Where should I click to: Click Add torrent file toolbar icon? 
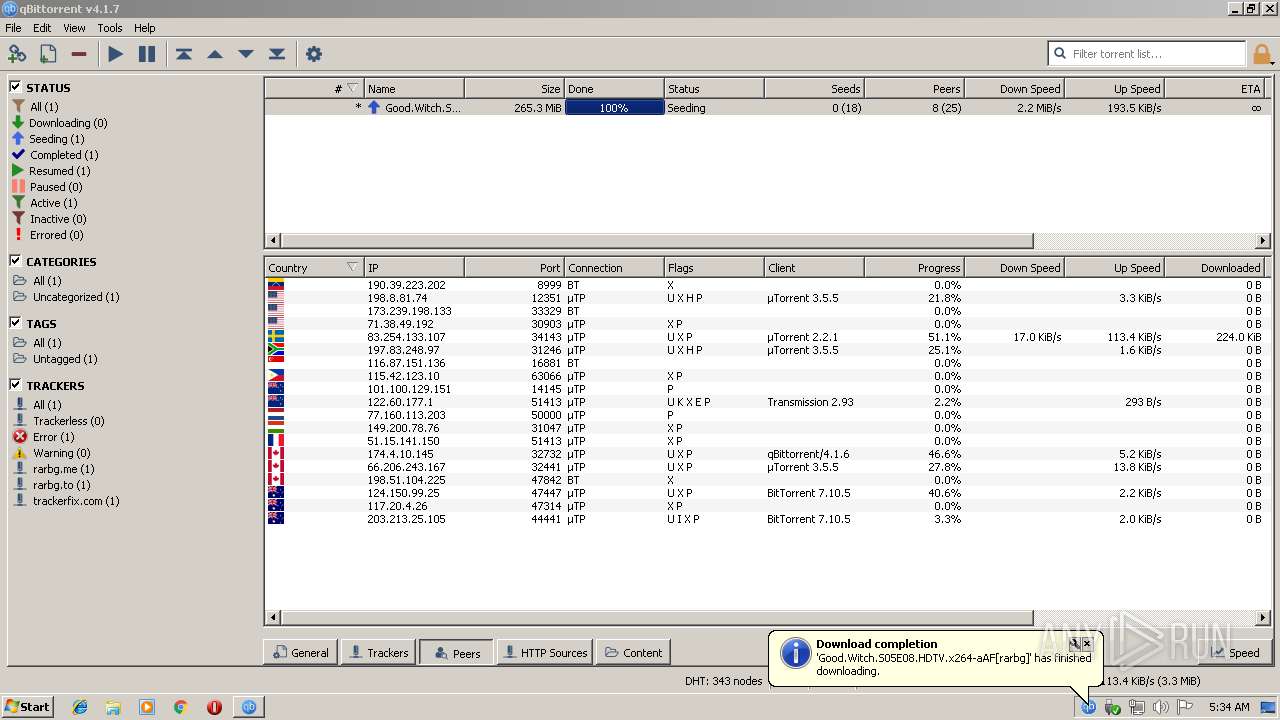click(x=48, y=54)
